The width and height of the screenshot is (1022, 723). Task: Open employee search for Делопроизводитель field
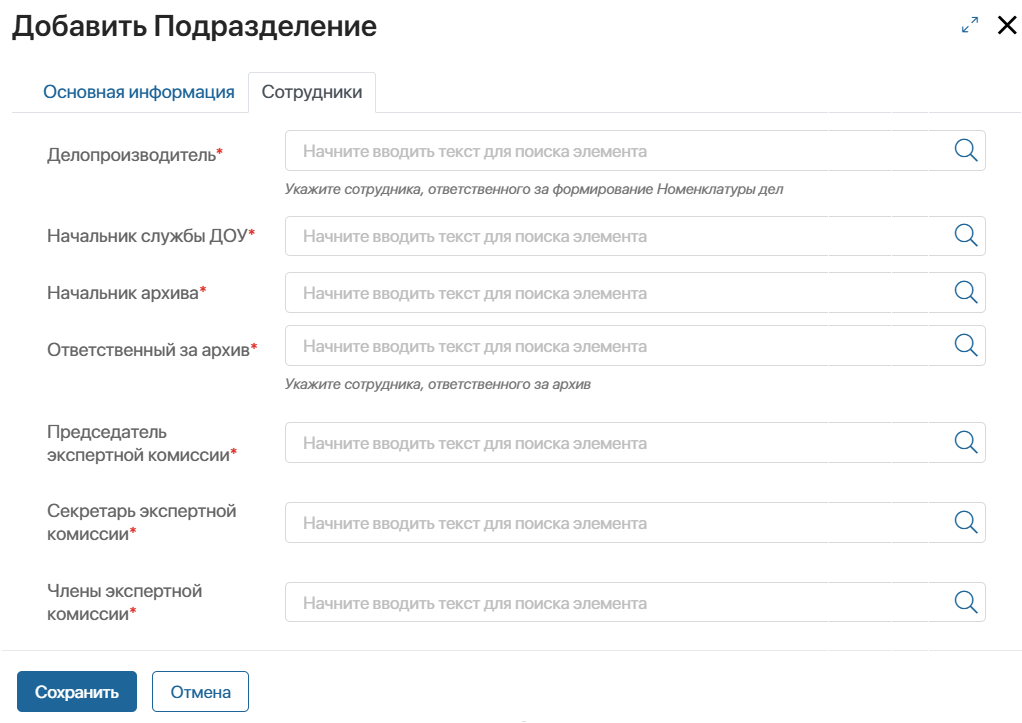click(965, 150)
